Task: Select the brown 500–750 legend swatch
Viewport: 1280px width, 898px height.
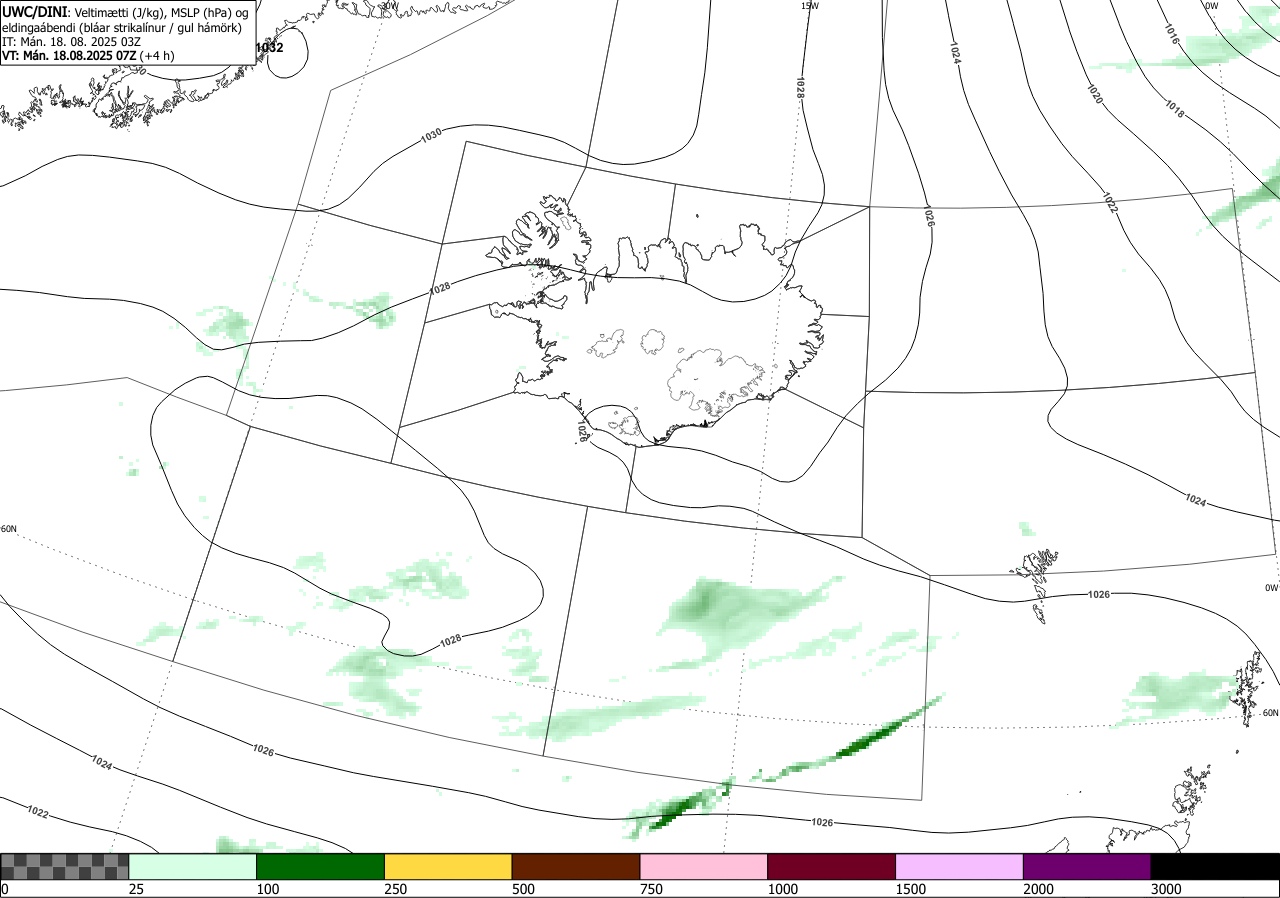Action: [576, 866]
